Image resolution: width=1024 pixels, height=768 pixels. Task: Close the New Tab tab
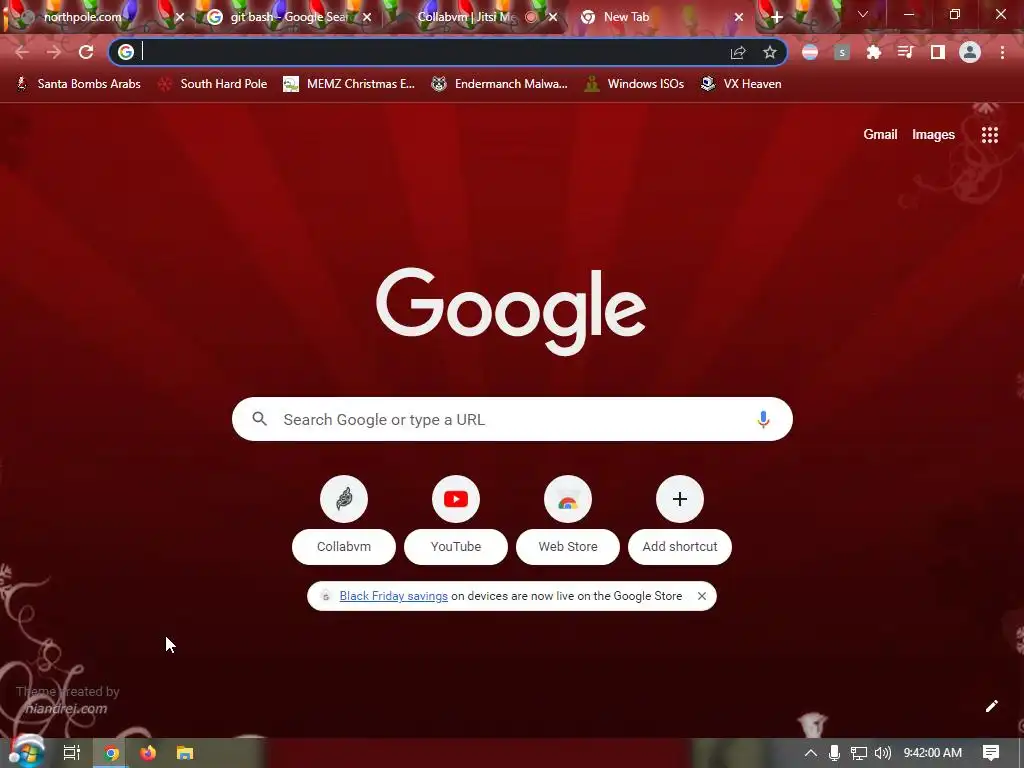pyautogui.click(x=739, y=18)
